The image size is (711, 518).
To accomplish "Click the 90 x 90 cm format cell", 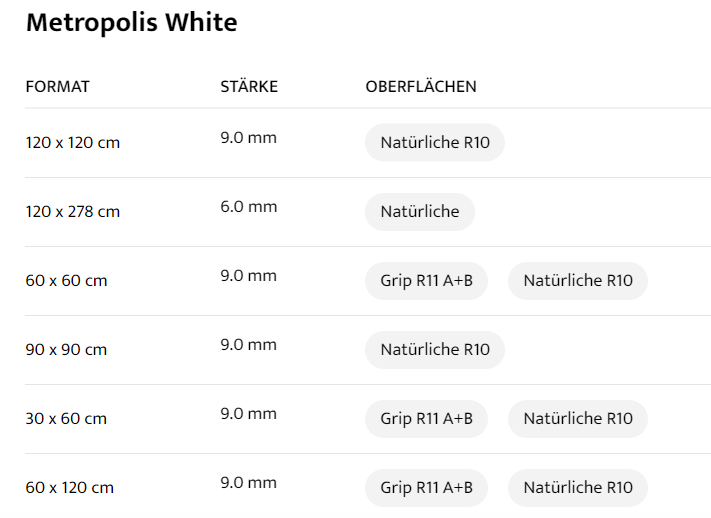I will point(66,350).
